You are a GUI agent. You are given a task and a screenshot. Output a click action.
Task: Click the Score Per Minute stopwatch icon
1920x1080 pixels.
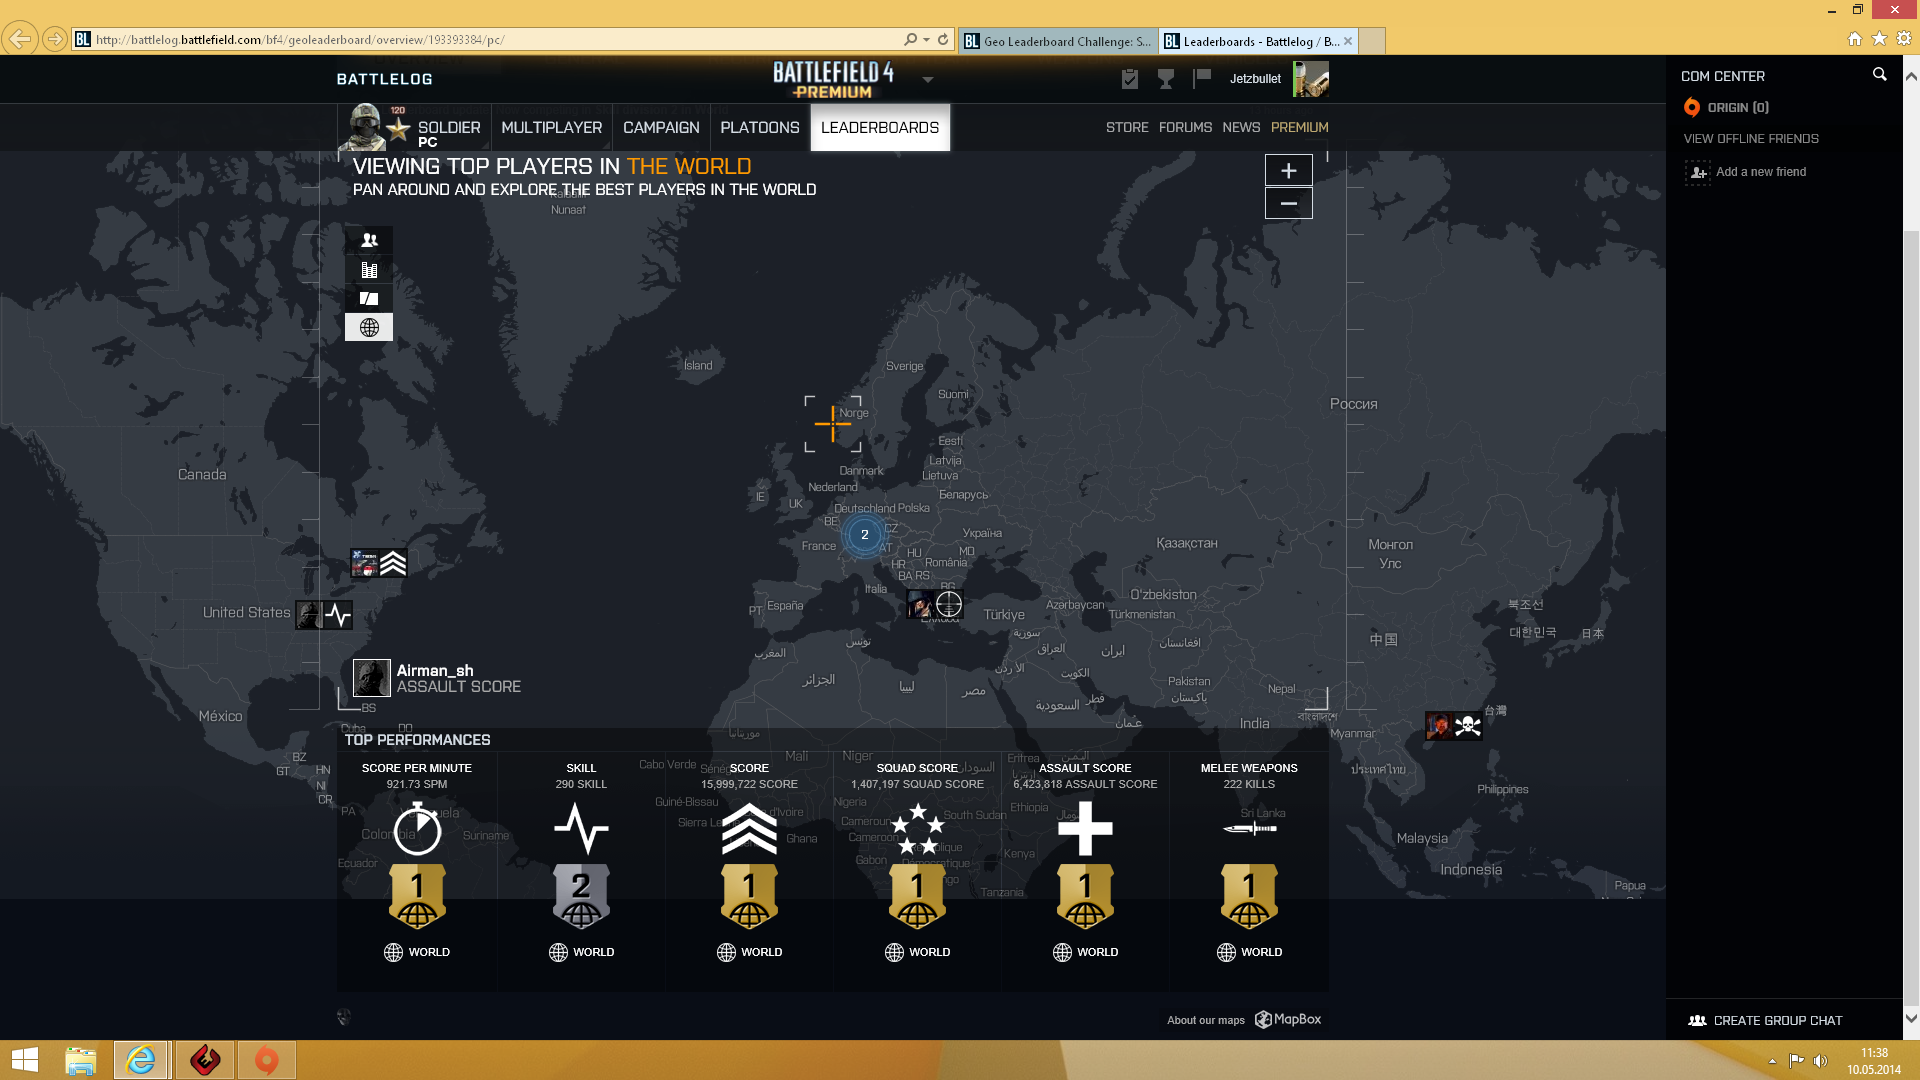pos(417,828)
